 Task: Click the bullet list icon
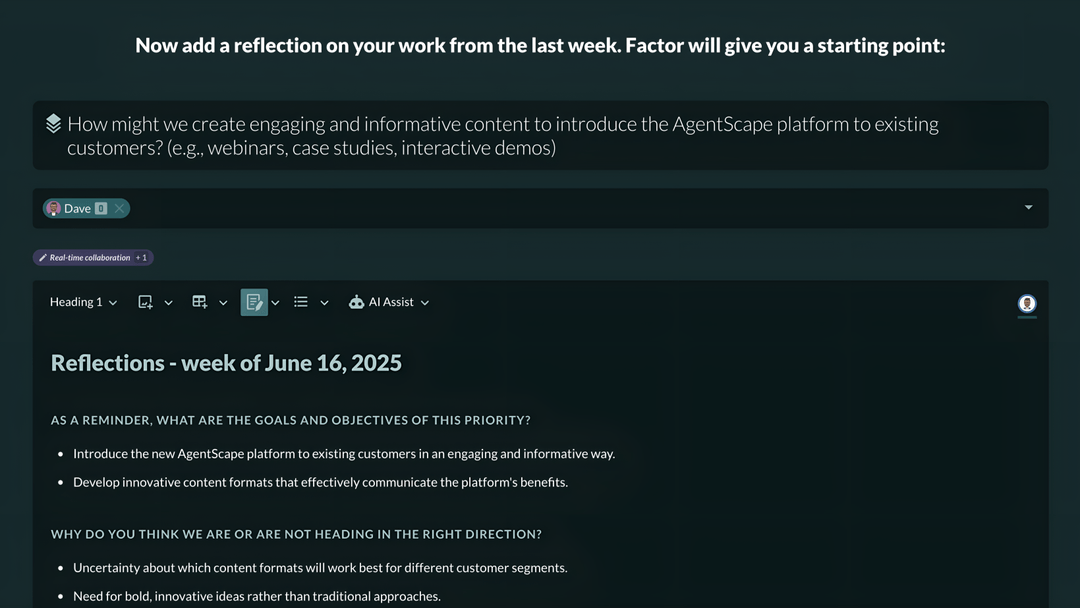click(x=301, y=302)
